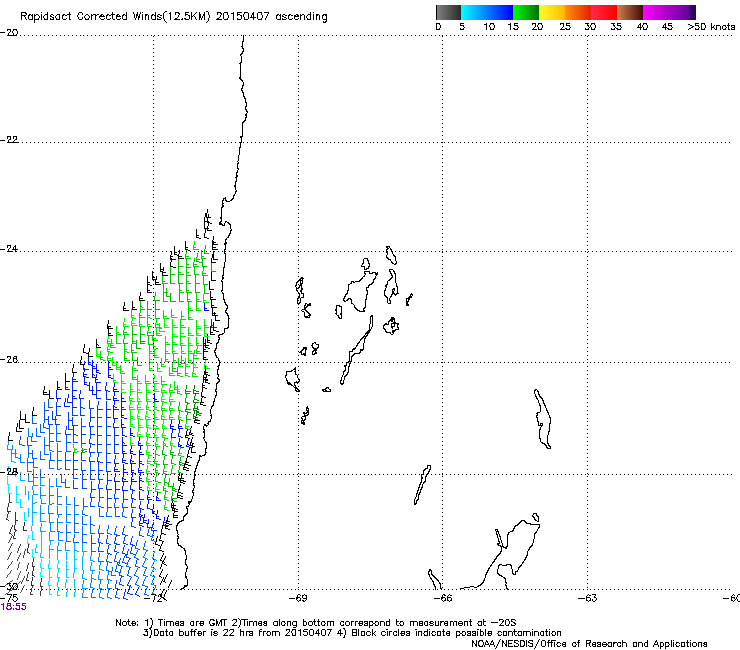Click the -24 latitude label

(9, 248)
